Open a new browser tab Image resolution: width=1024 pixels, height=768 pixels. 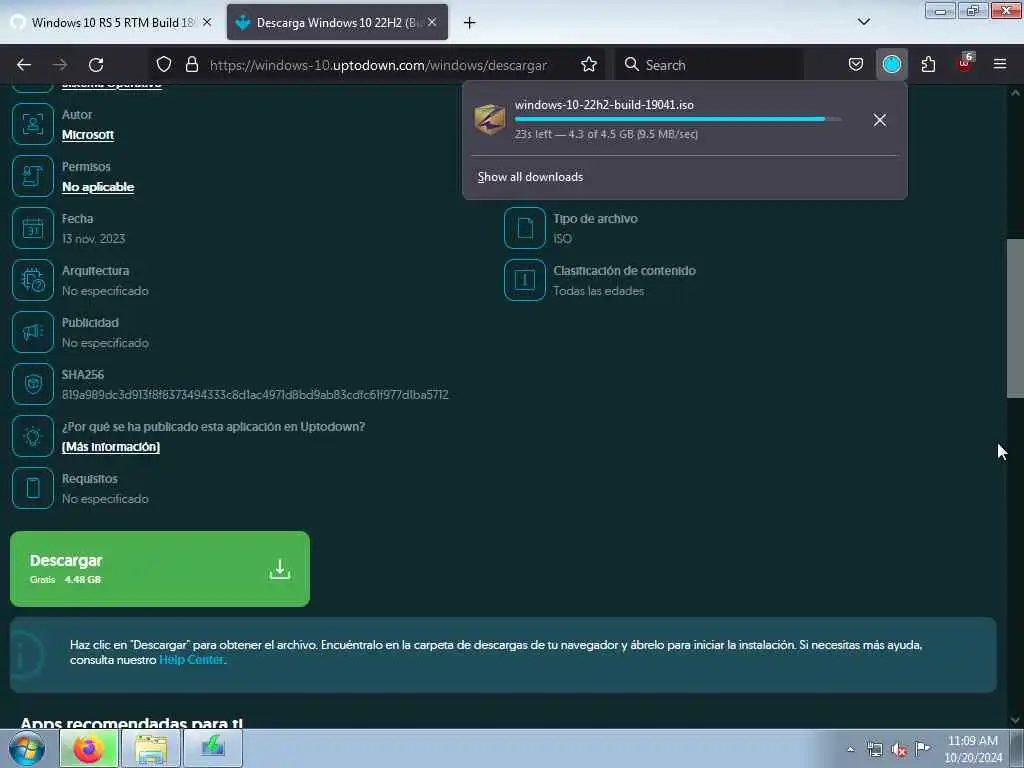(x=470, y=23)
